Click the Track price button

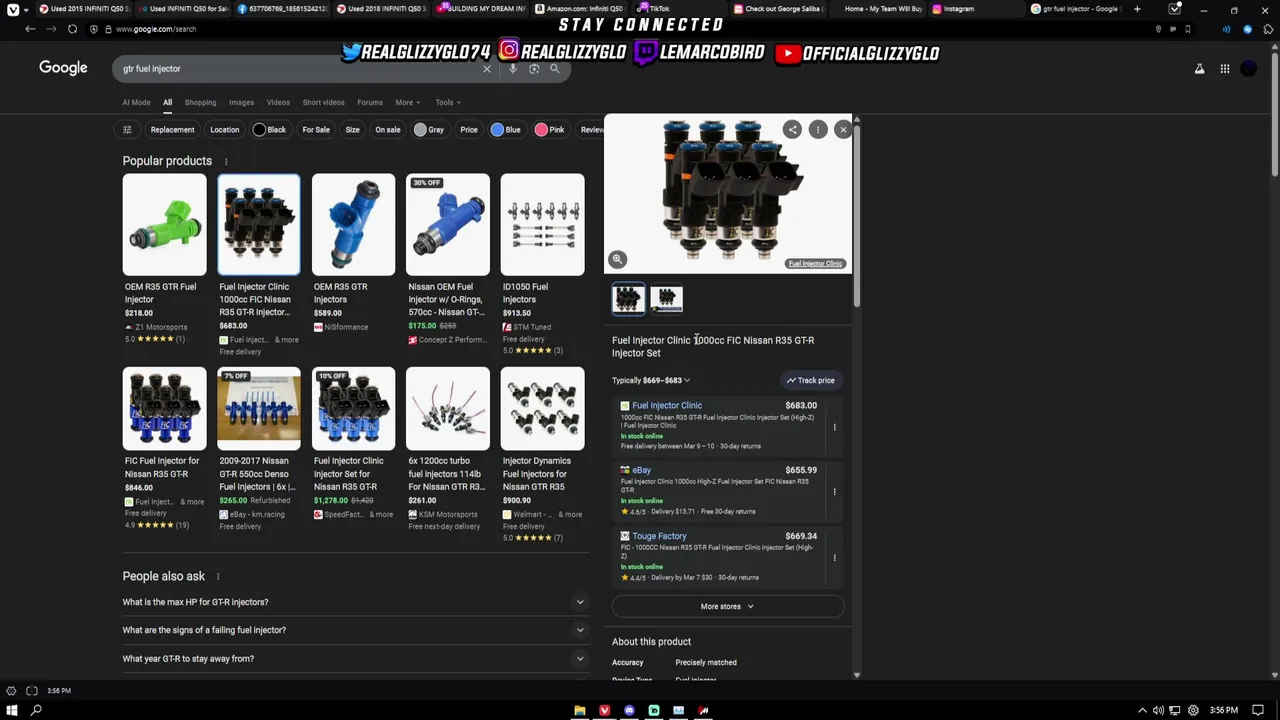(810, 380)
